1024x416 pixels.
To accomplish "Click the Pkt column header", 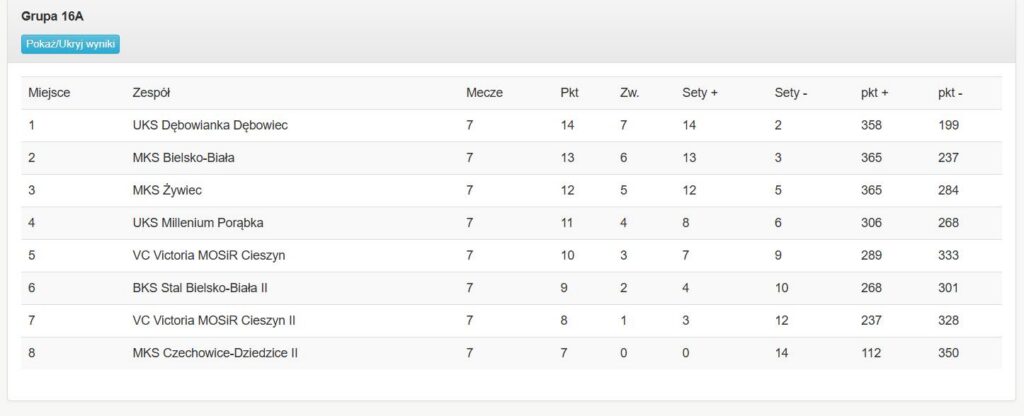I will pyautogui.click(x=569, y=93).
